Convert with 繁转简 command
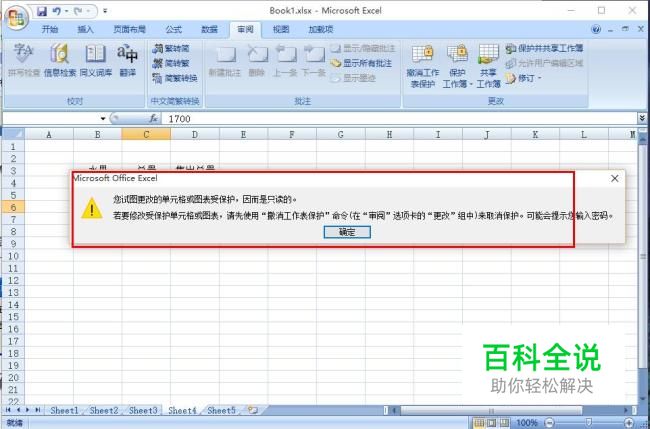Screen dimensions: 650x429 [171, 48]
